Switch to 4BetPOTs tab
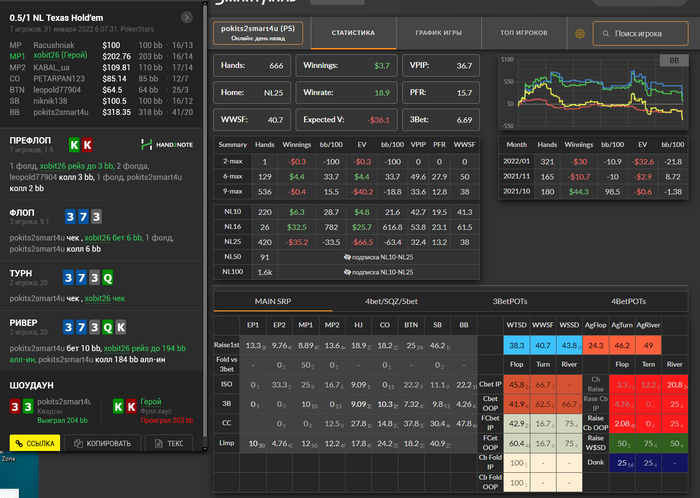 click(628, 302)
